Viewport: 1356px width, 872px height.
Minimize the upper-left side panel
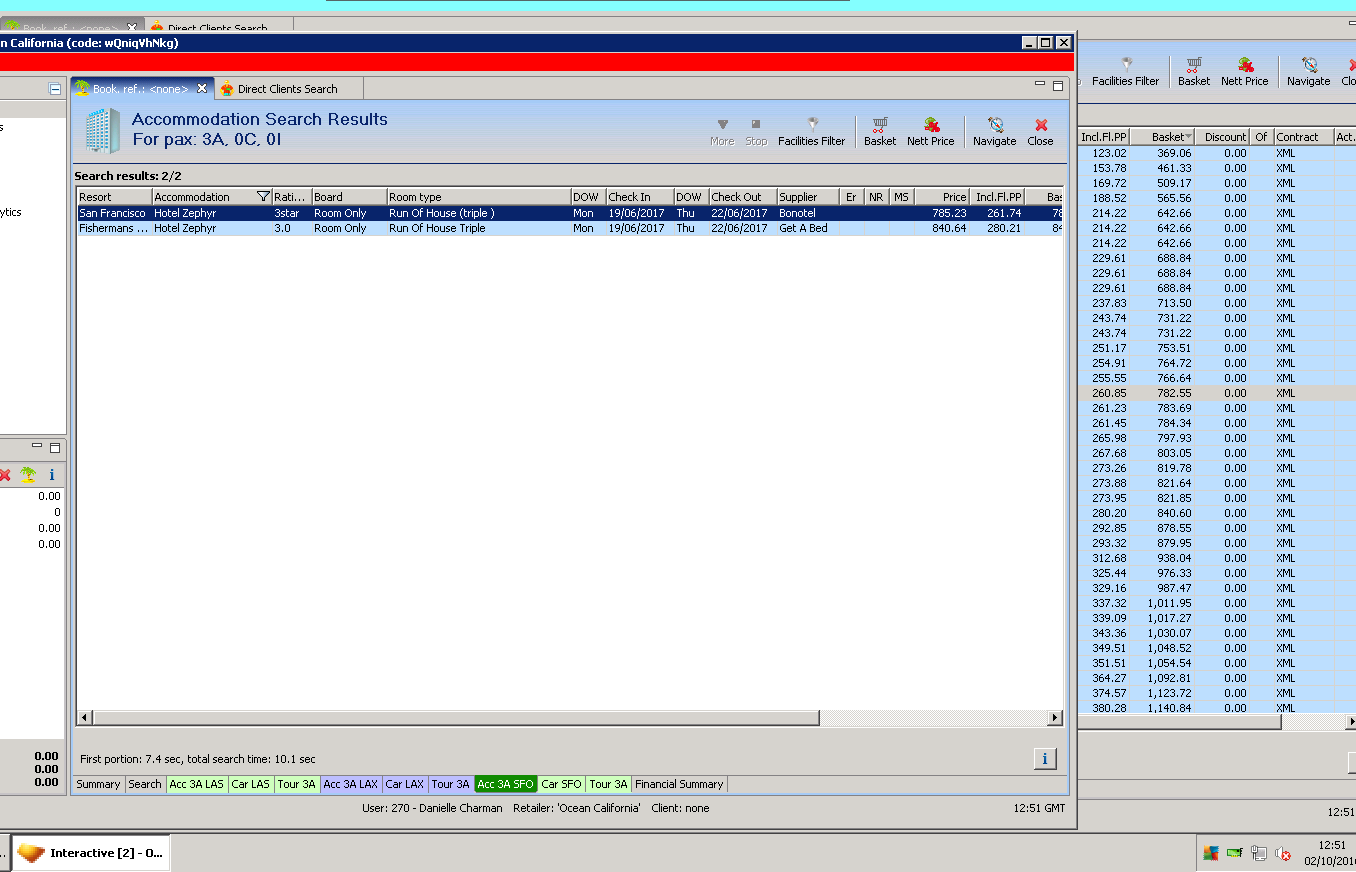pyautogui.click(x=54, y=88)
